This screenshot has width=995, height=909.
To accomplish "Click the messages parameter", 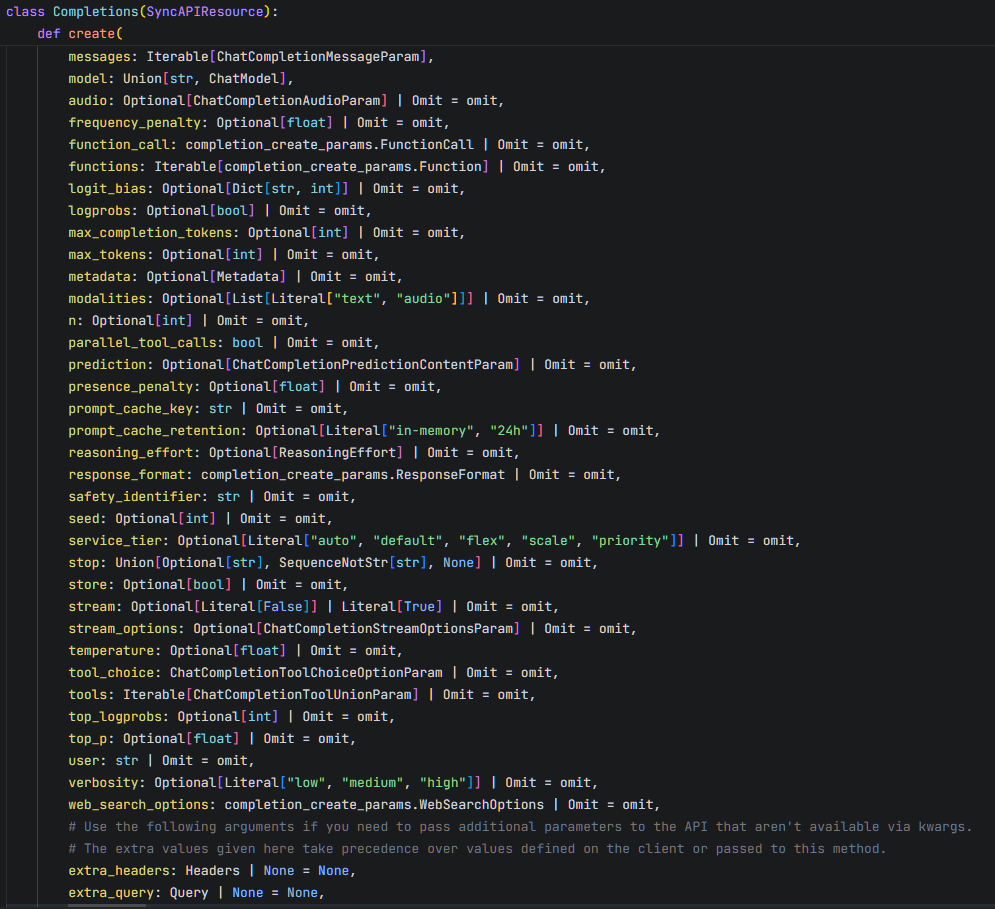I will [x=100, y=56].
